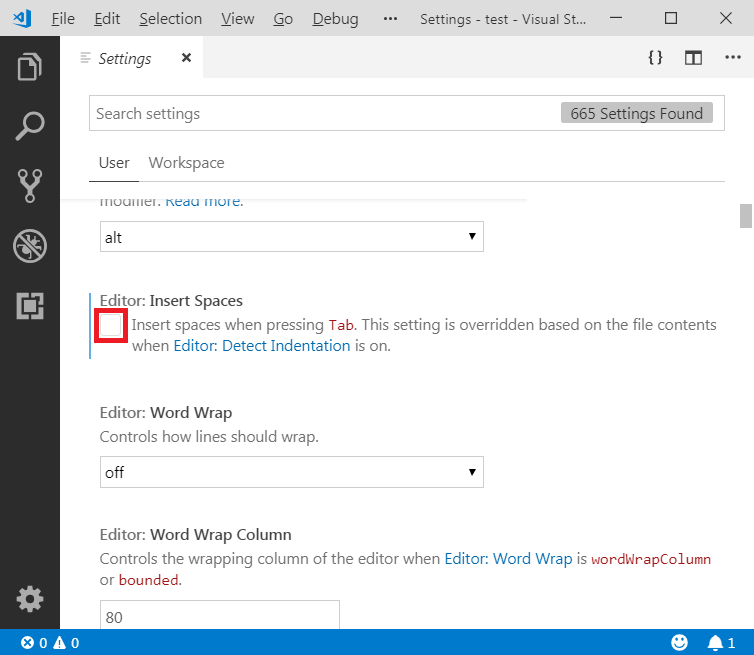Split the editor with the split icon
The height and width of the screenshot is (655, 754).
coord(693,58)
